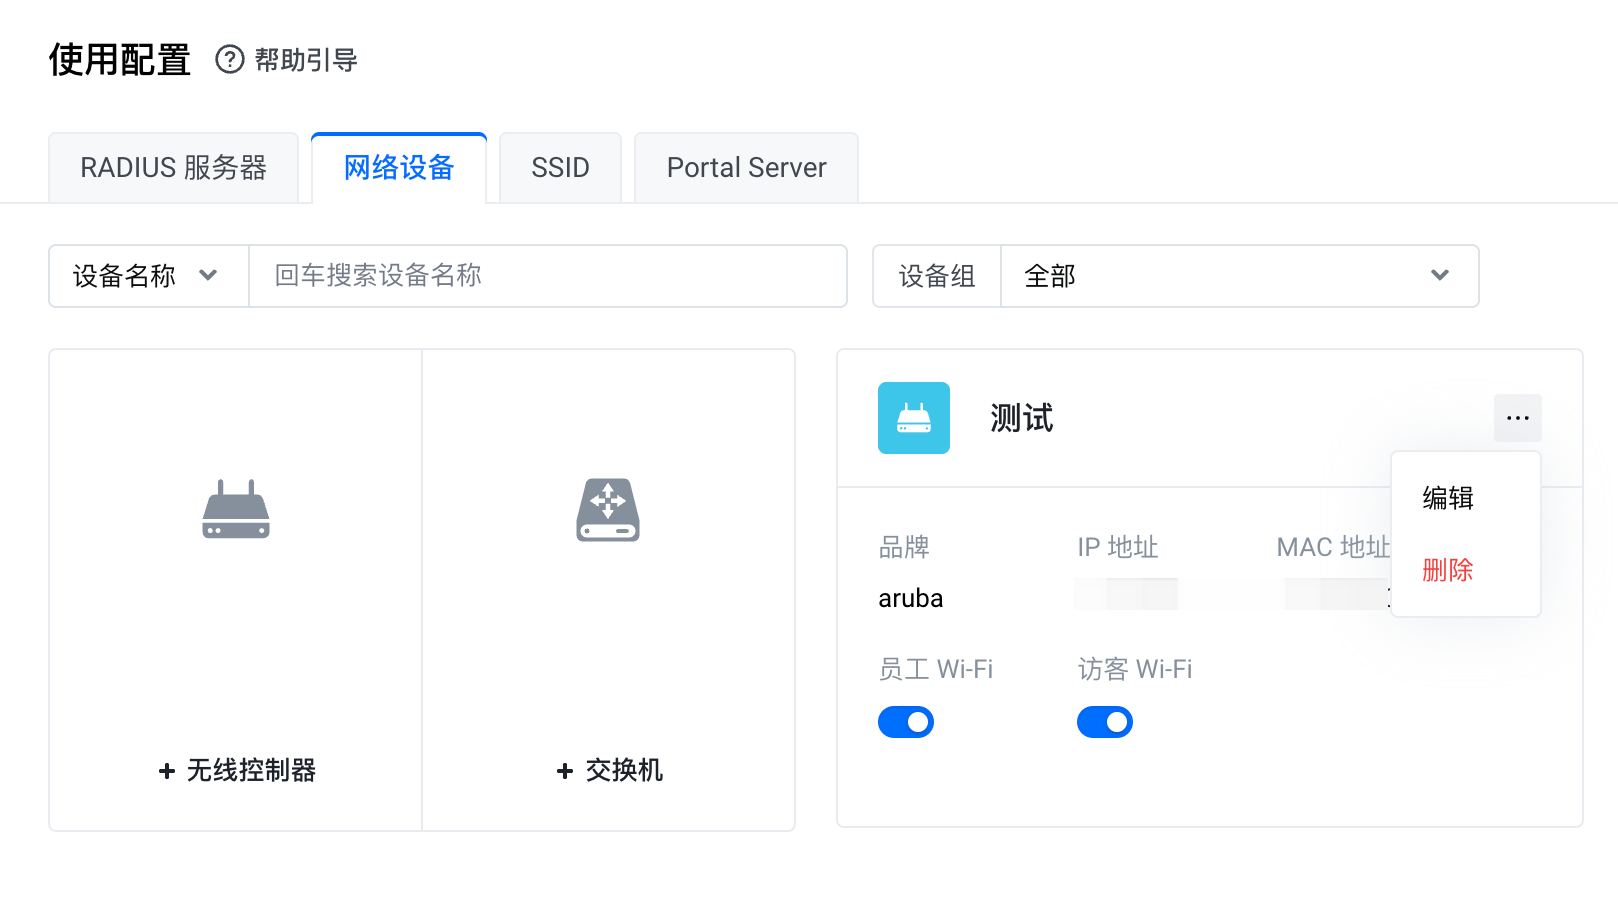
Task: Expand the 设备组 全部 dropdown
Action: [1240, 276]
